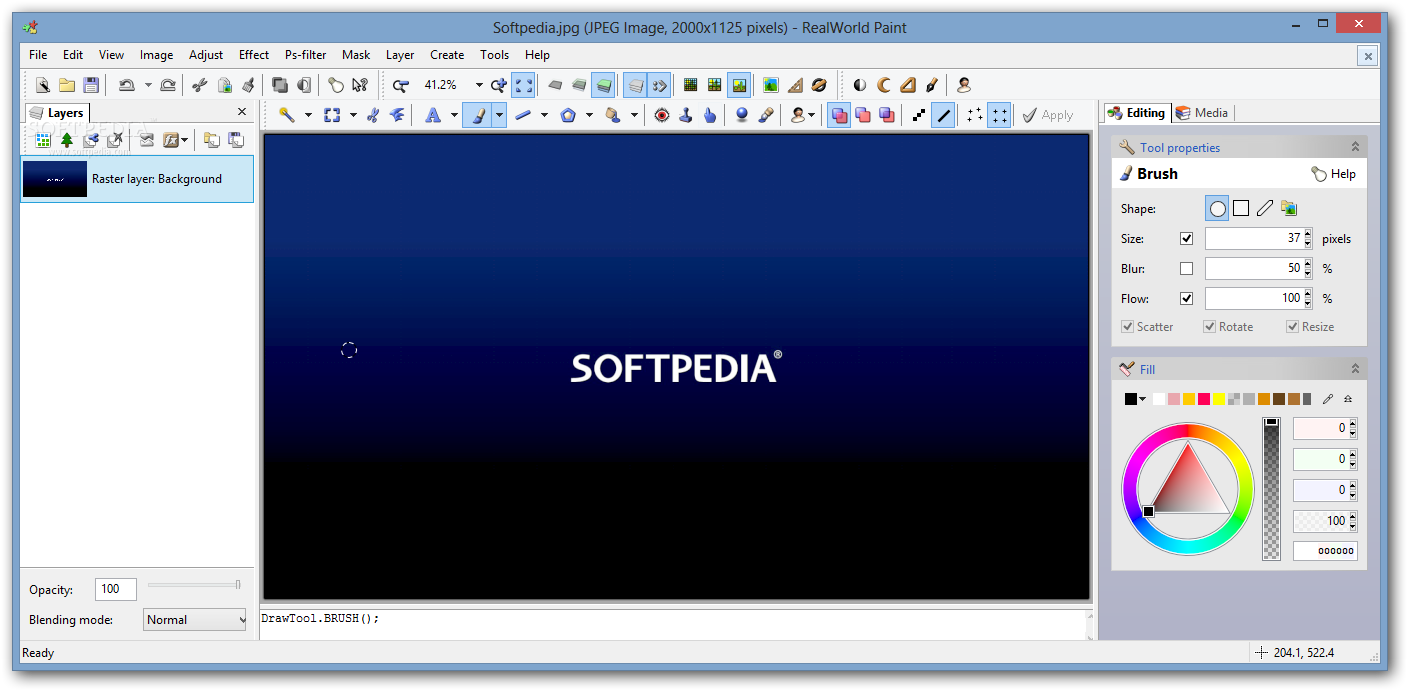Switch to the Editing tab
1408x691 pixels.
(1136, 113)
